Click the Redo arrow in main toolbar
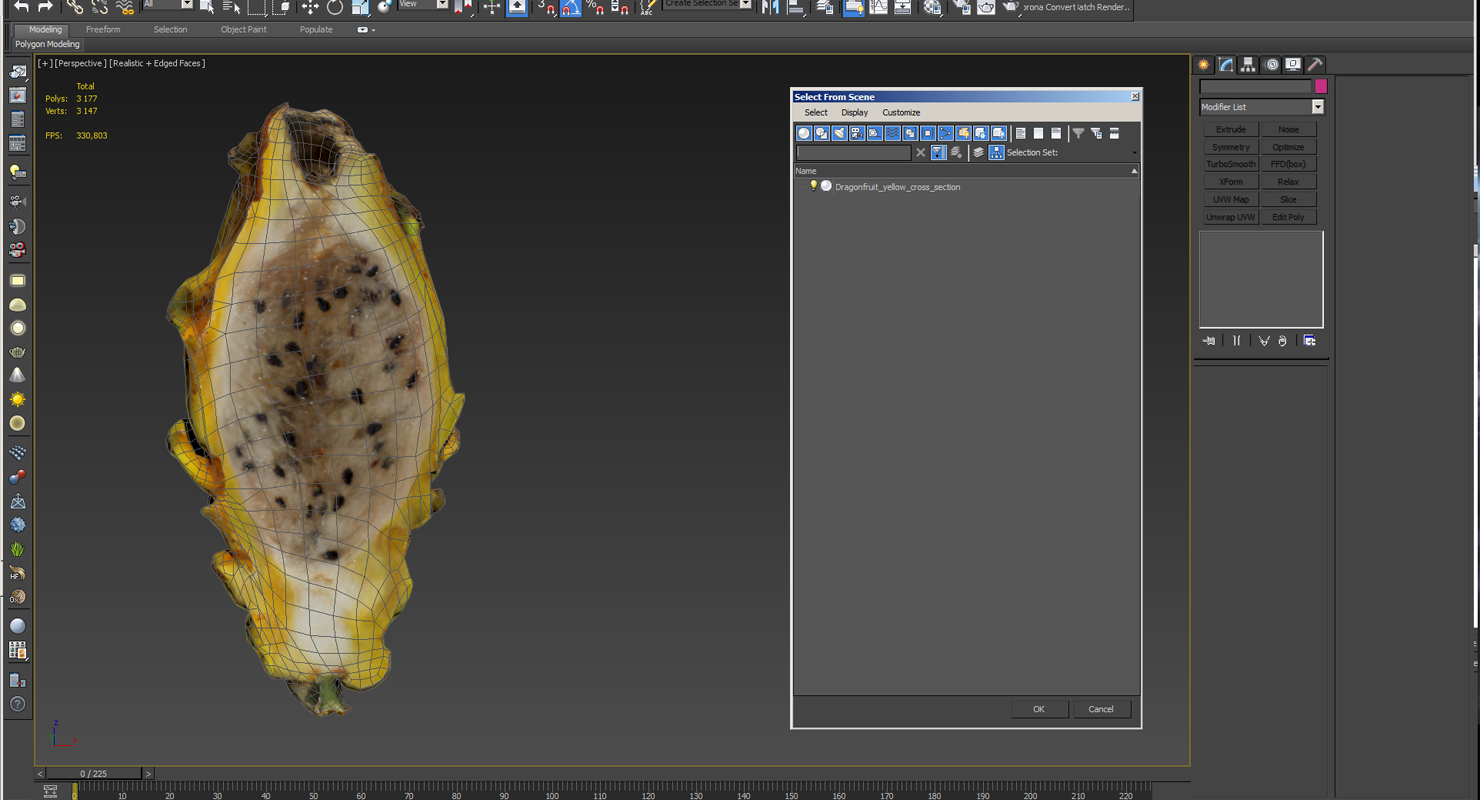 tap(46, 7)
